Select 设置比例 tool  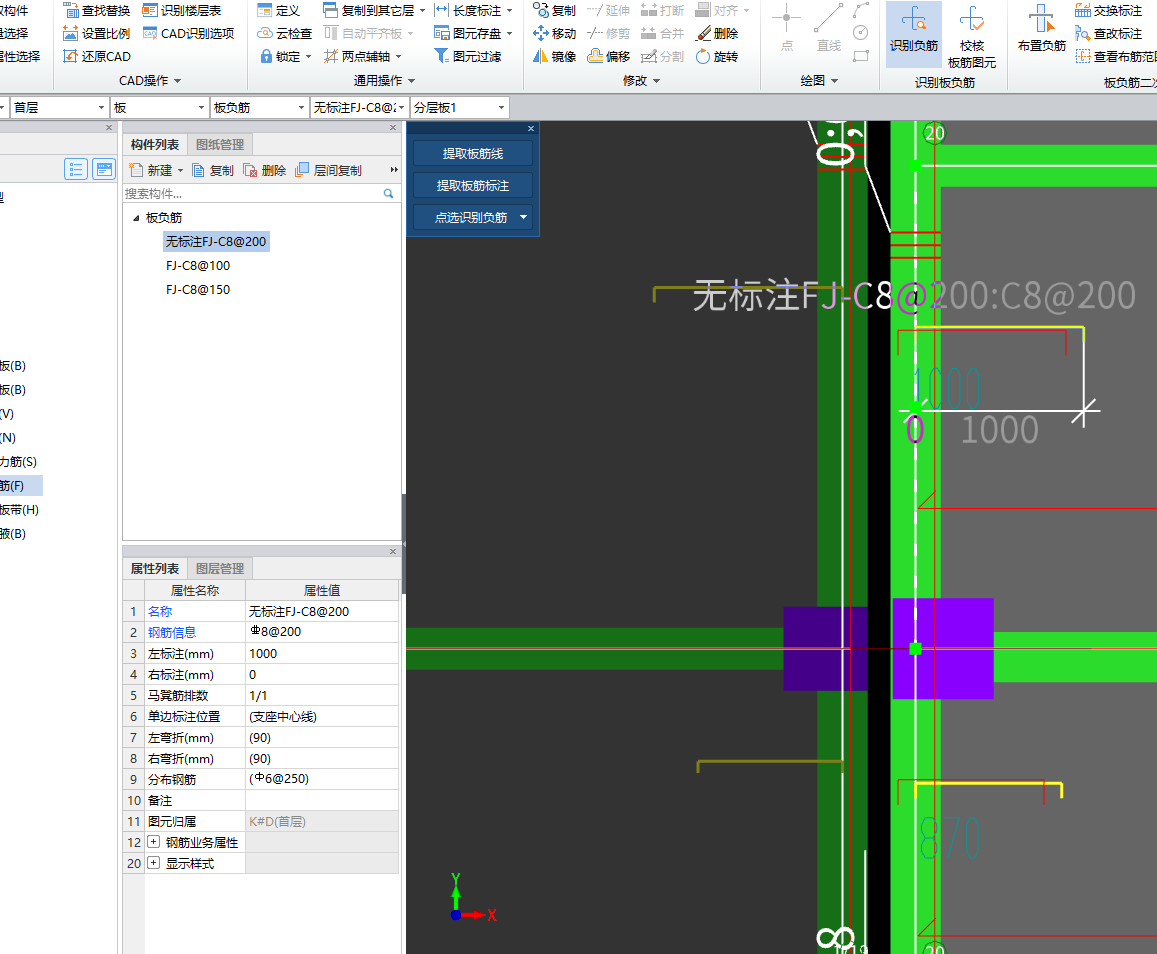pos(97,33)
